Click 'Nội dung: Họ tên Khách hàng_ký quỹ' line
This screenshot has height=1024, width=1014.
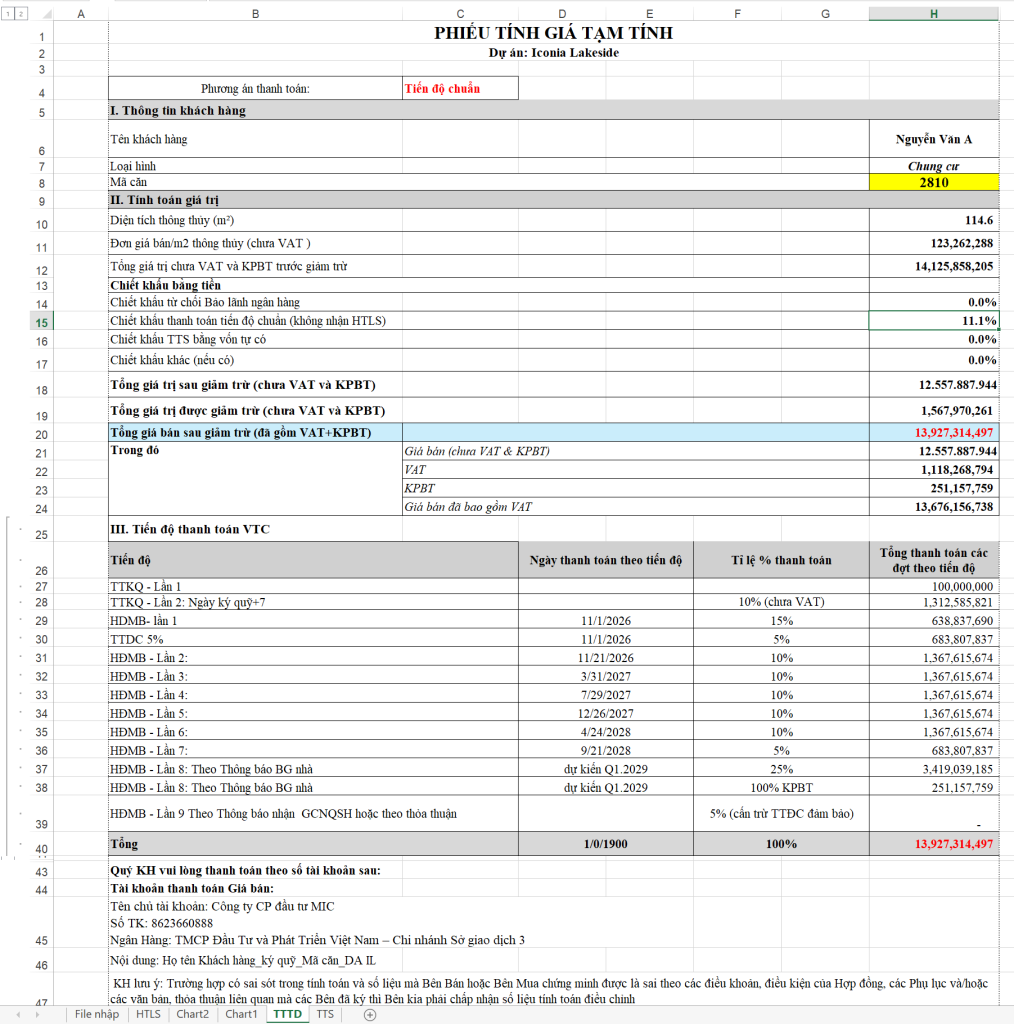pyautogui.click(x=243, y=960)
